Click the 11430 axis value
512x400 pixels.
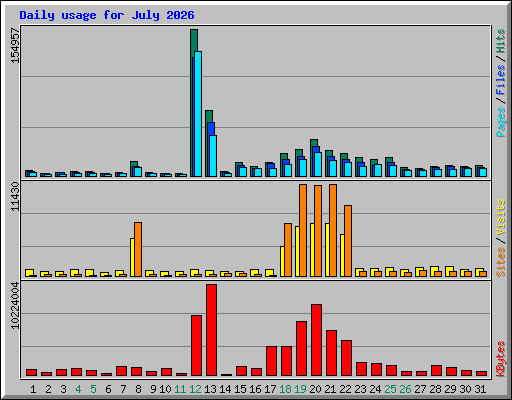tap(15, 196)
